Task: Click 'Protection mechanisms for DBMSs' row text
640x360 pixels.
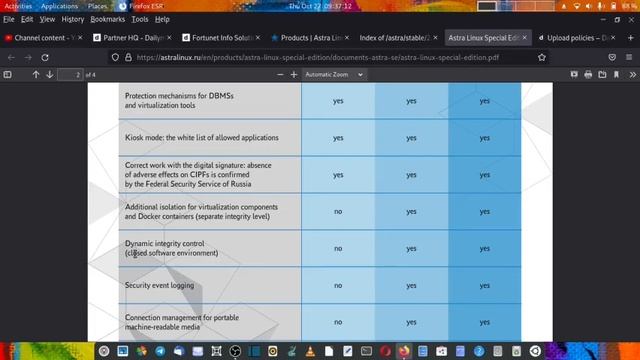Action: [x=179, y=100]
